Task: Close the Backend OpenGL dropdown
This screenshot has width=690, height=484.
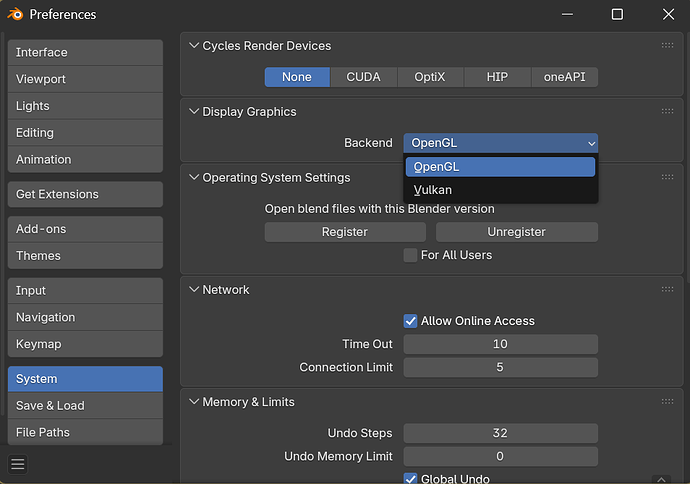Action: coord(500,143)
